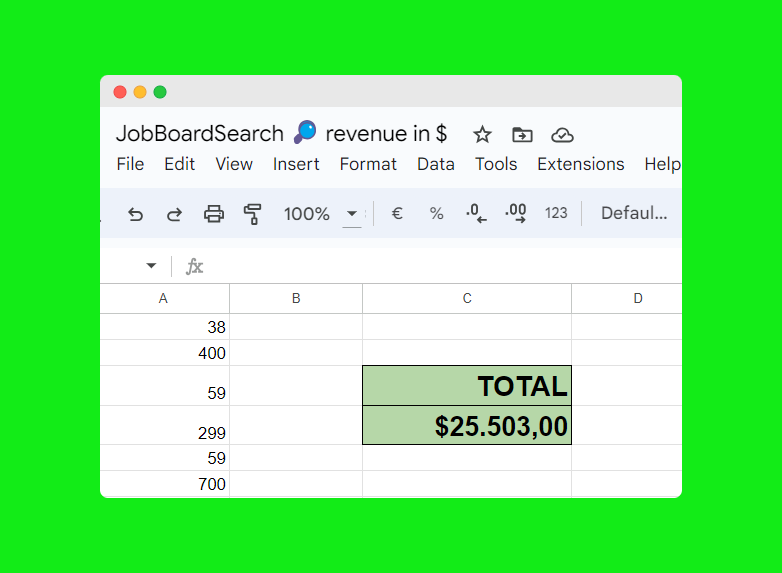Click the Undo arrow icon
The height and width of the screenshot is (573, 782).
135,214
